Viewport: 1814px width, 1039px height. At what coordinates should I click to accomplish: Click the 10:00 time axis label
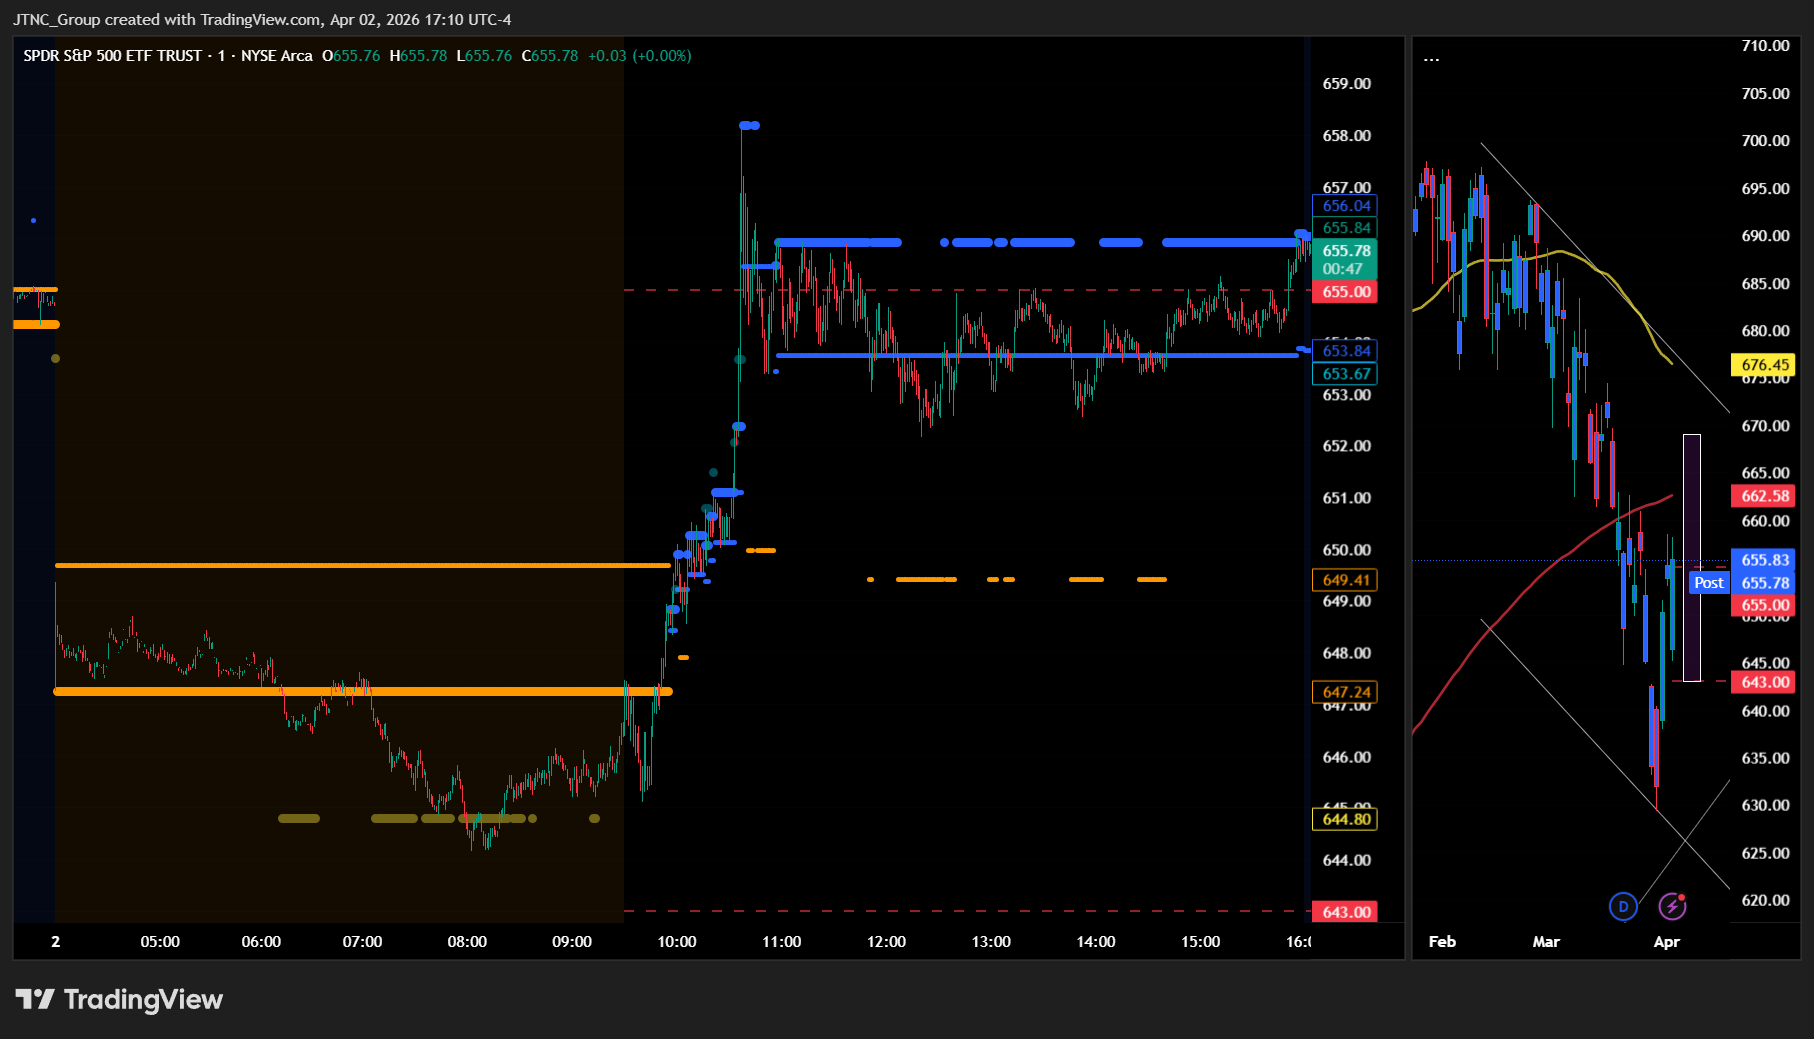pyautogui.click(x=677, y=942)
